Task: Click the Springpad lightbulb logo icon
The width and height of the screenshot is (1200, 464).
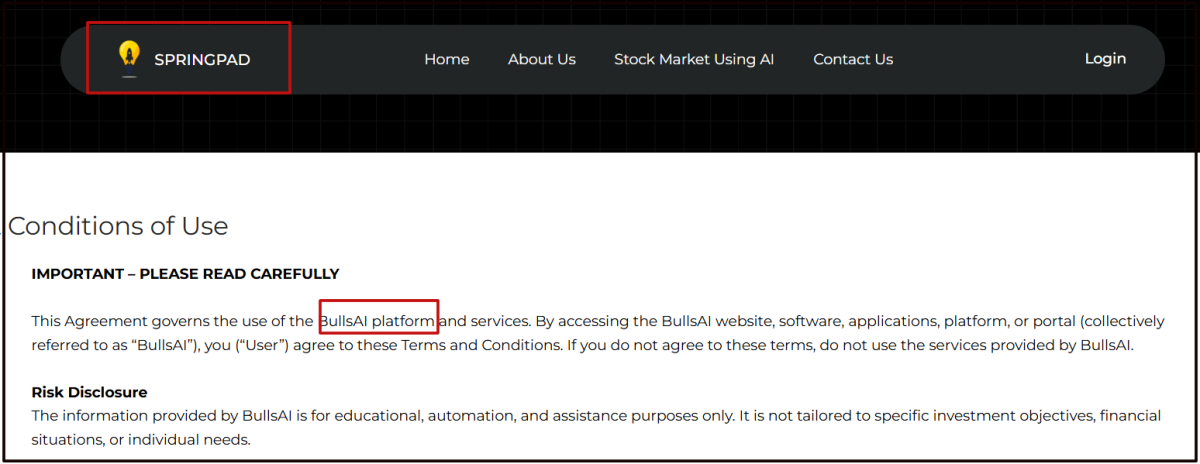Action: pyautogui.click(x=129, y=59)
